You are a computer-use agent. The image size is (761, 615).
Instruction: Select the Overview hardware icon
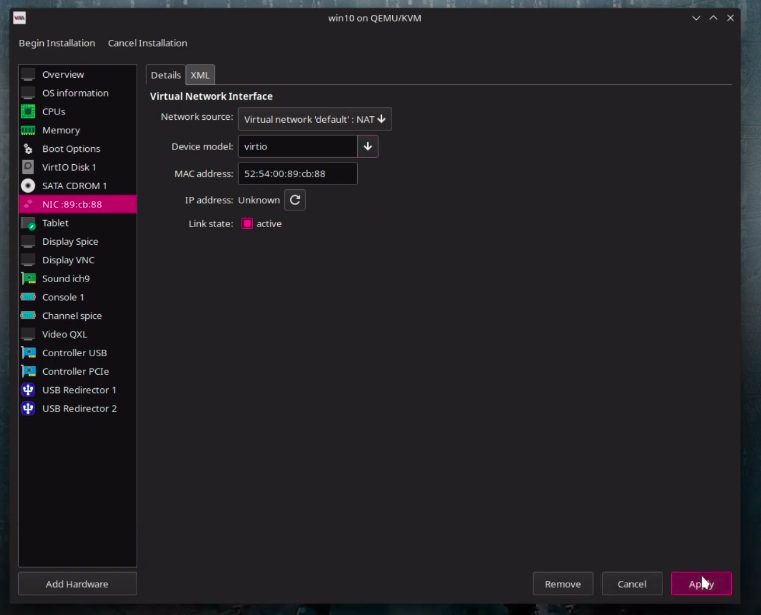click(x=28, y=75)
